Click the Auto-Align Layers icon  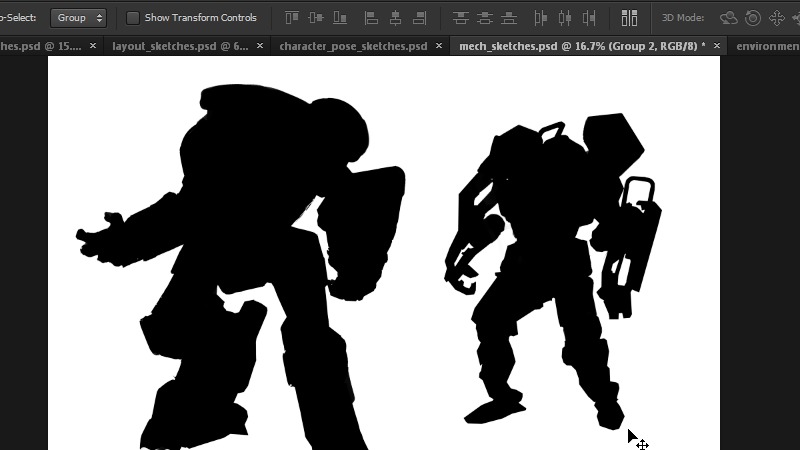tap(629, 18)
